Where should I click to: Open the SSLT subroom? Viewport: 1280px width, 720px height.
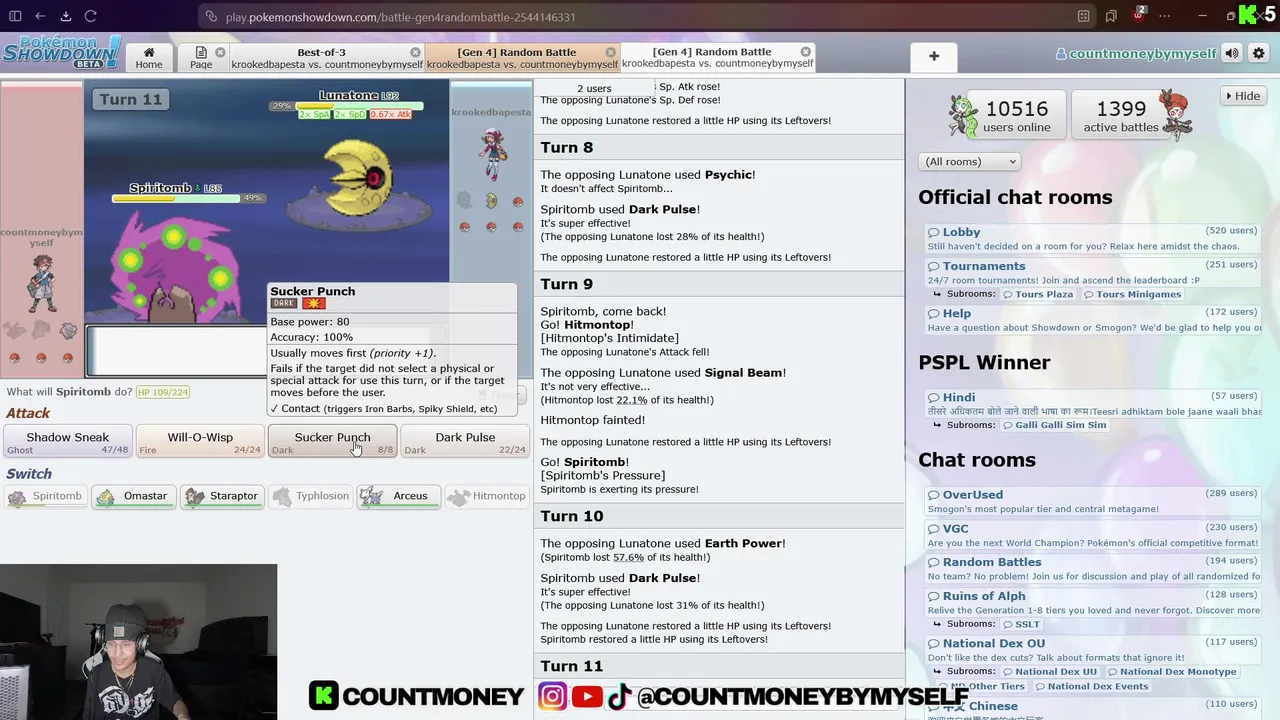pyautogui.click(x=1021, y=624)
